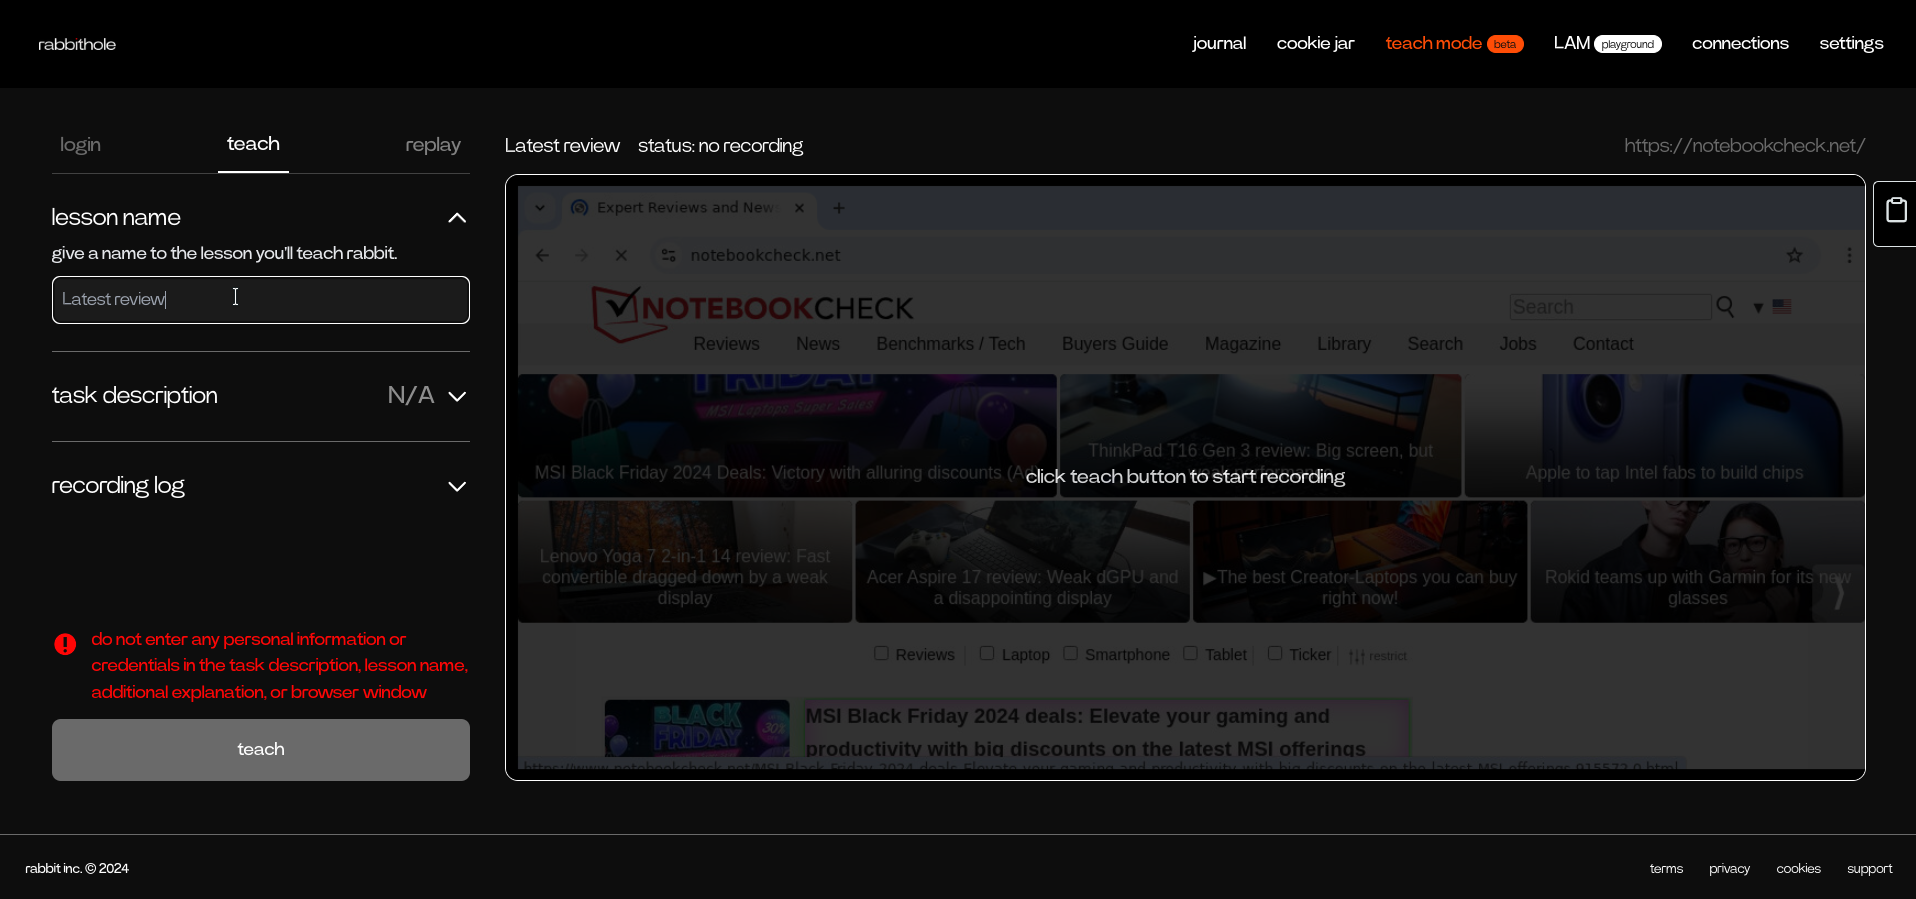The width and height of the screenshot is (1916, 899).
Task: Close the Expert Reviews and News tab
Action: (x=799, y=208)
